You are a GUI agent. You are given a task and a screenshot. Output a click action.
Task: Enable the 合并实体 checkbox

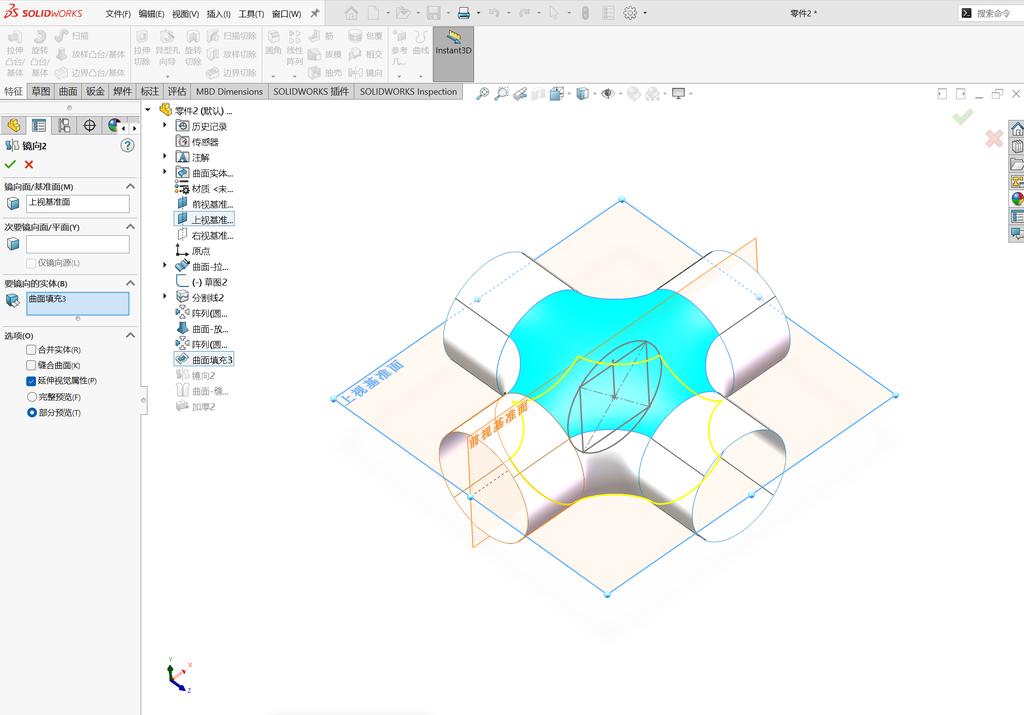point(31,350)
